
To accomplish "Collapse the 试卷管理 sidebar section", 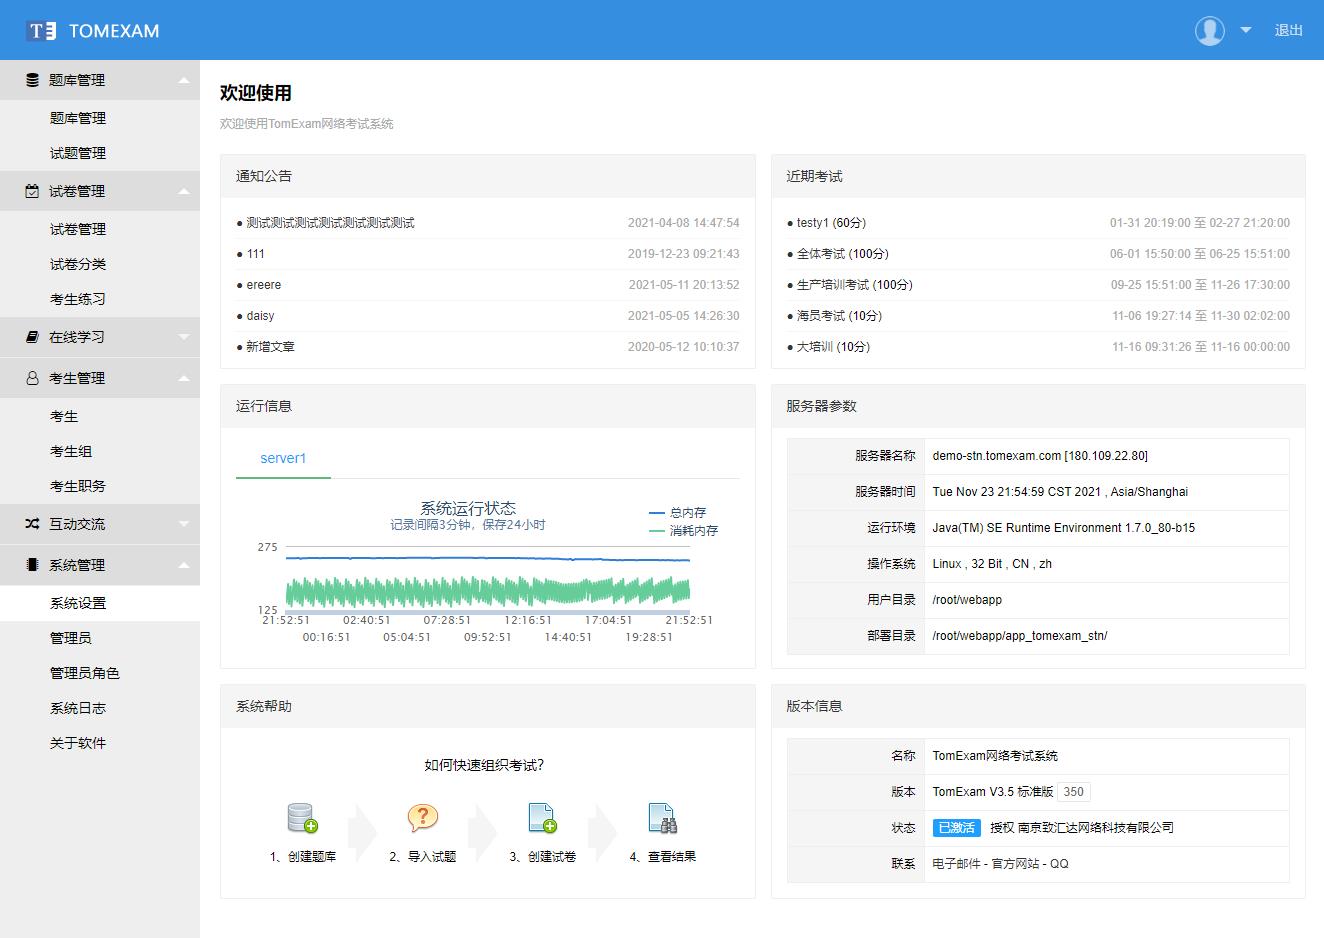I will 183,191.
